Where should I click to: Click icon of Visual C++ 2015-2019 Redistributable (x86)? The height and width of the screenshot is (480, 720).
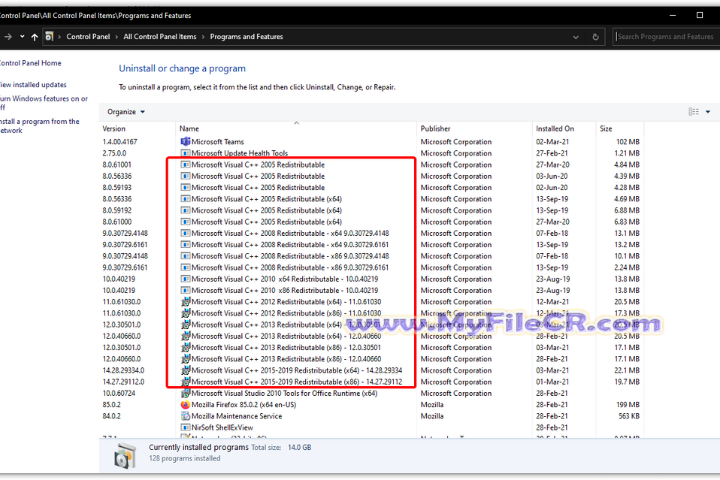[x=185, y=382]
